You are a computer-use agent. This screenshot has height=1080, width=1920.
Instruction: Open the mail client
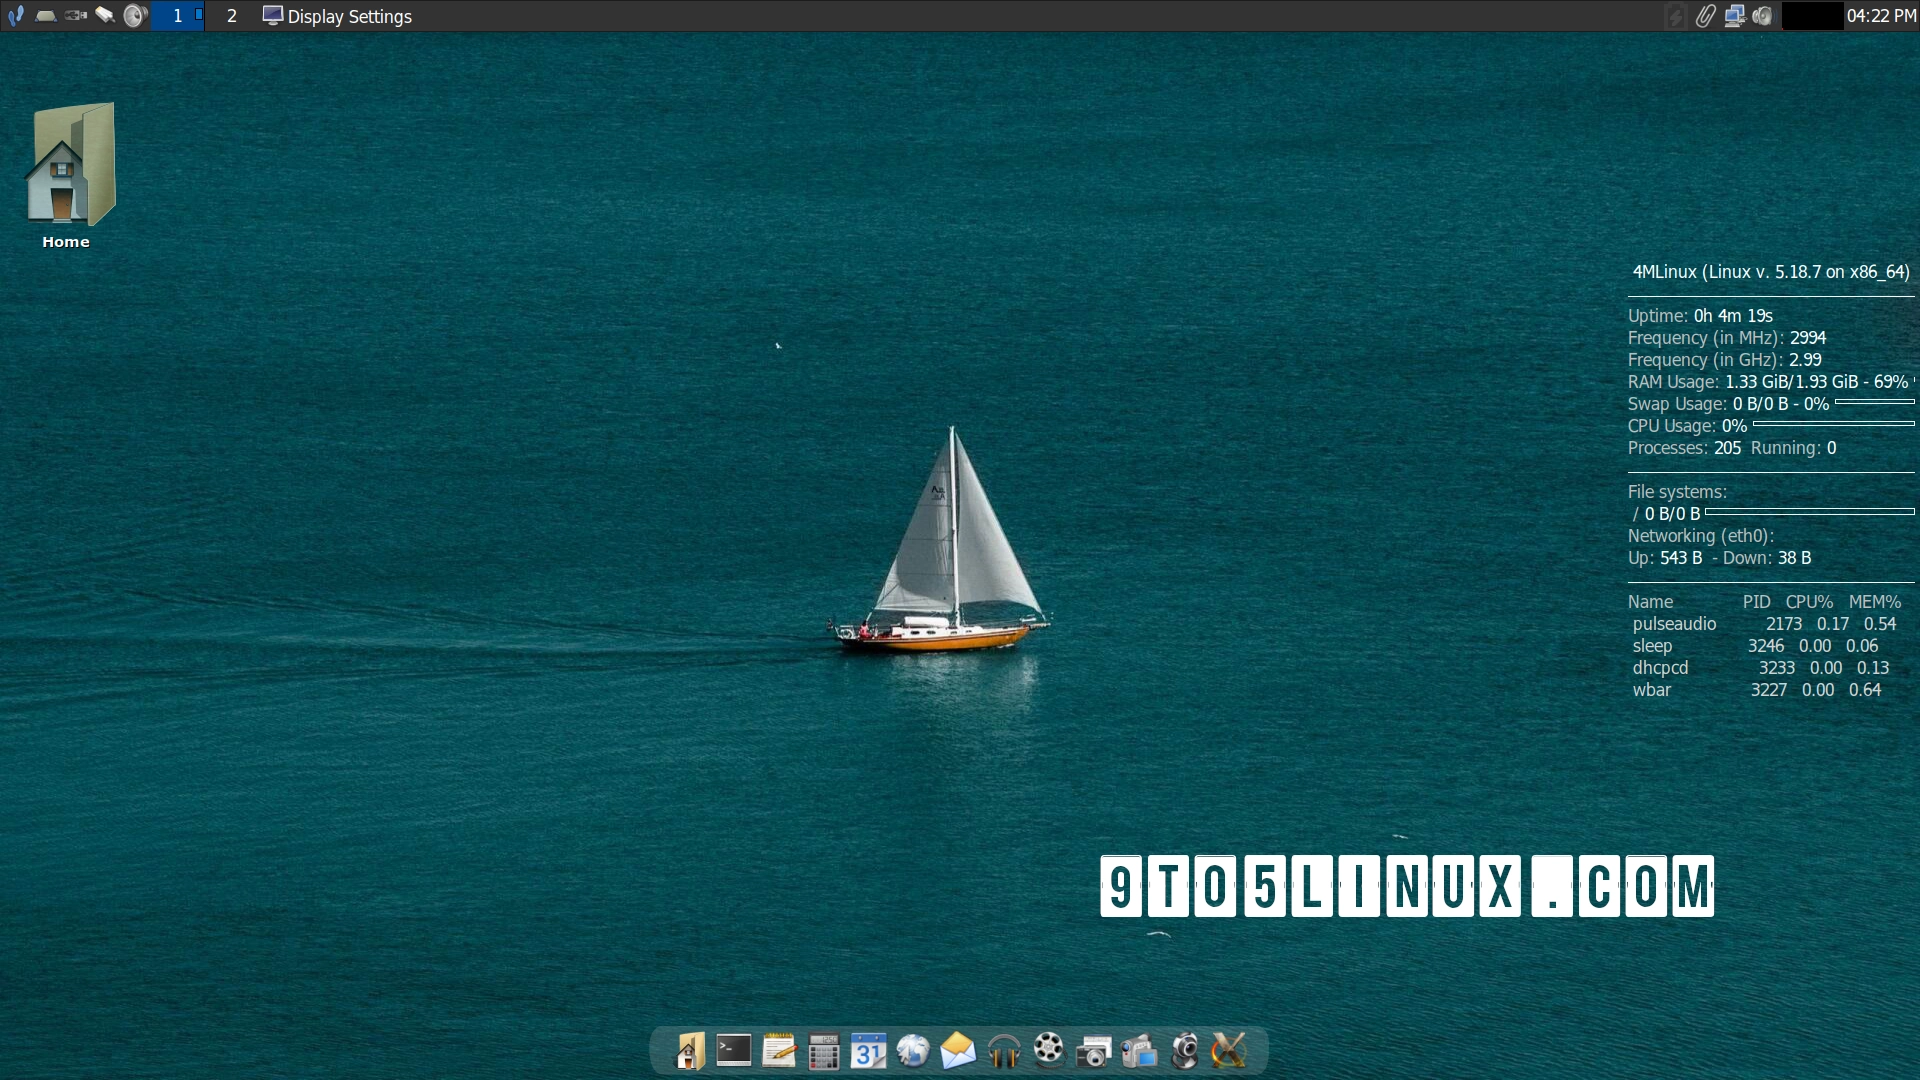959,1050
